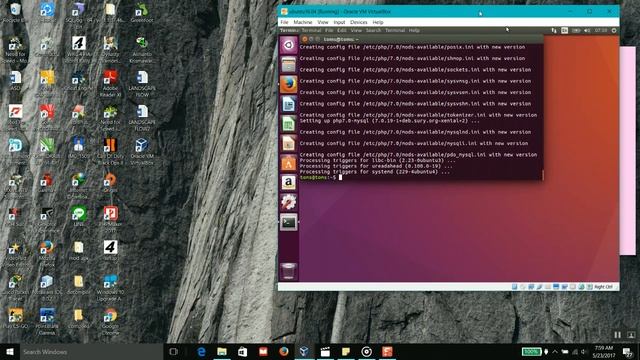Open Oracle VM VirtualBox desktop shortcut
The image size is (640, 360).
pyautogui.click(x=142, y=151)
